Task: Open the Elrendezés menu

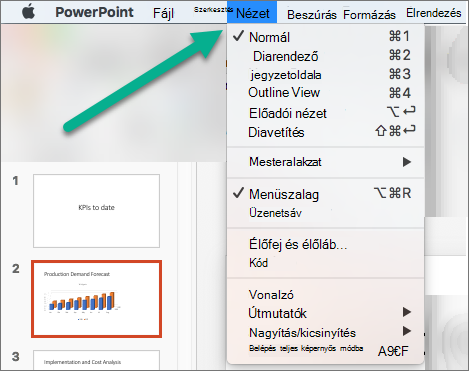Action: pyautogui.click(x=434, y=13)
